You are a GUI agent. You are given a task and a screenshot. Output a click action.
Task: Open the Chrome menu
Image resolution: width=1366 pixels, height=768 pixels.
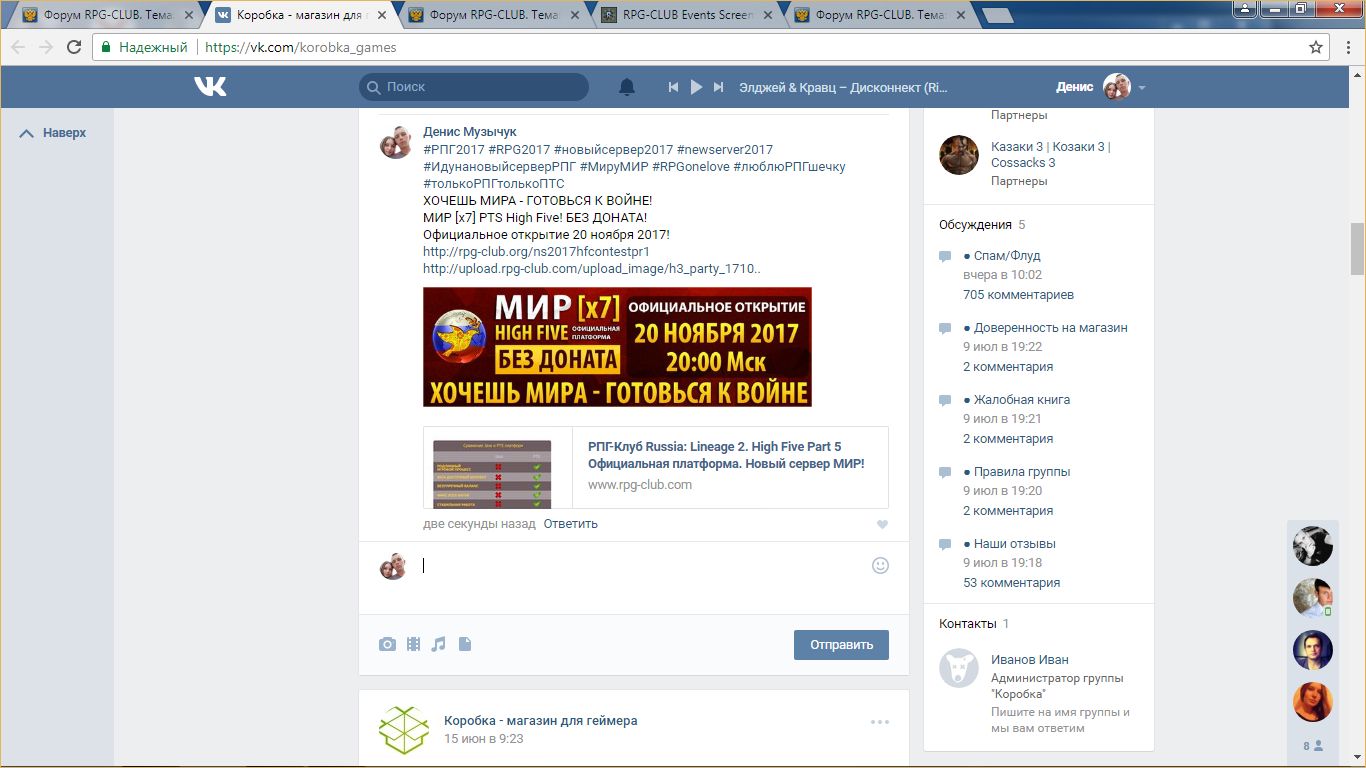(1348, 47)
